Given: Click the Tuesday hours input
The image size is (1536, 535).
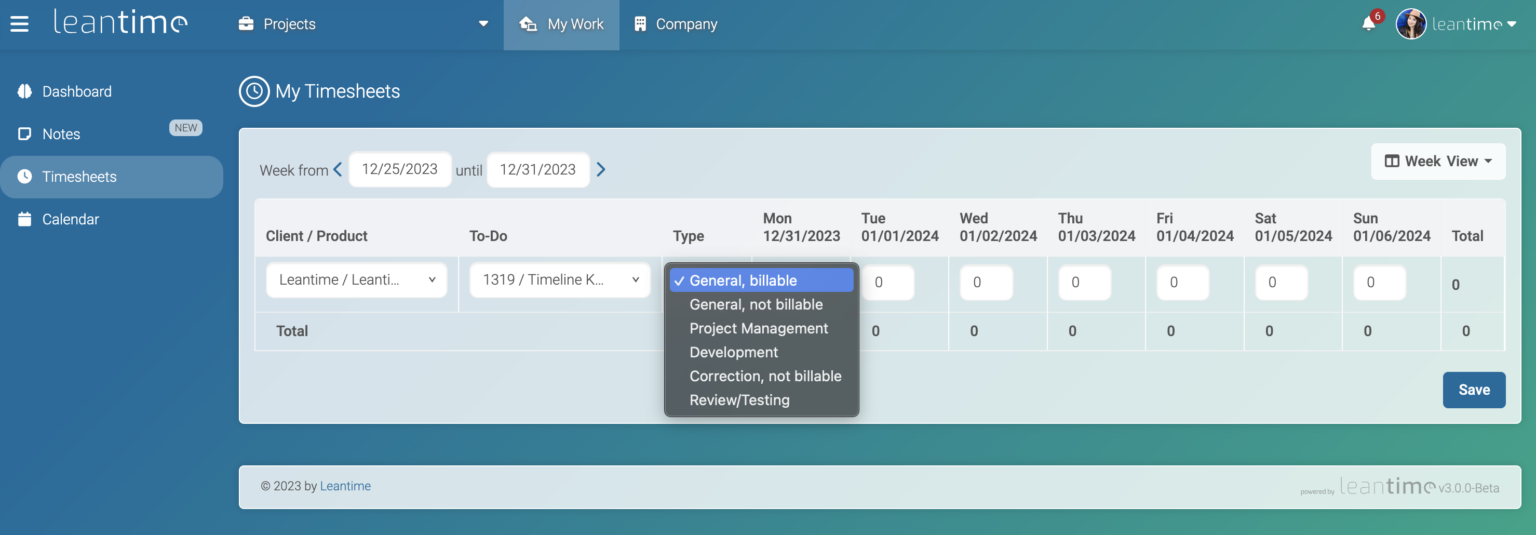Looking at the screenshot, I should click(x=888, y=283).
